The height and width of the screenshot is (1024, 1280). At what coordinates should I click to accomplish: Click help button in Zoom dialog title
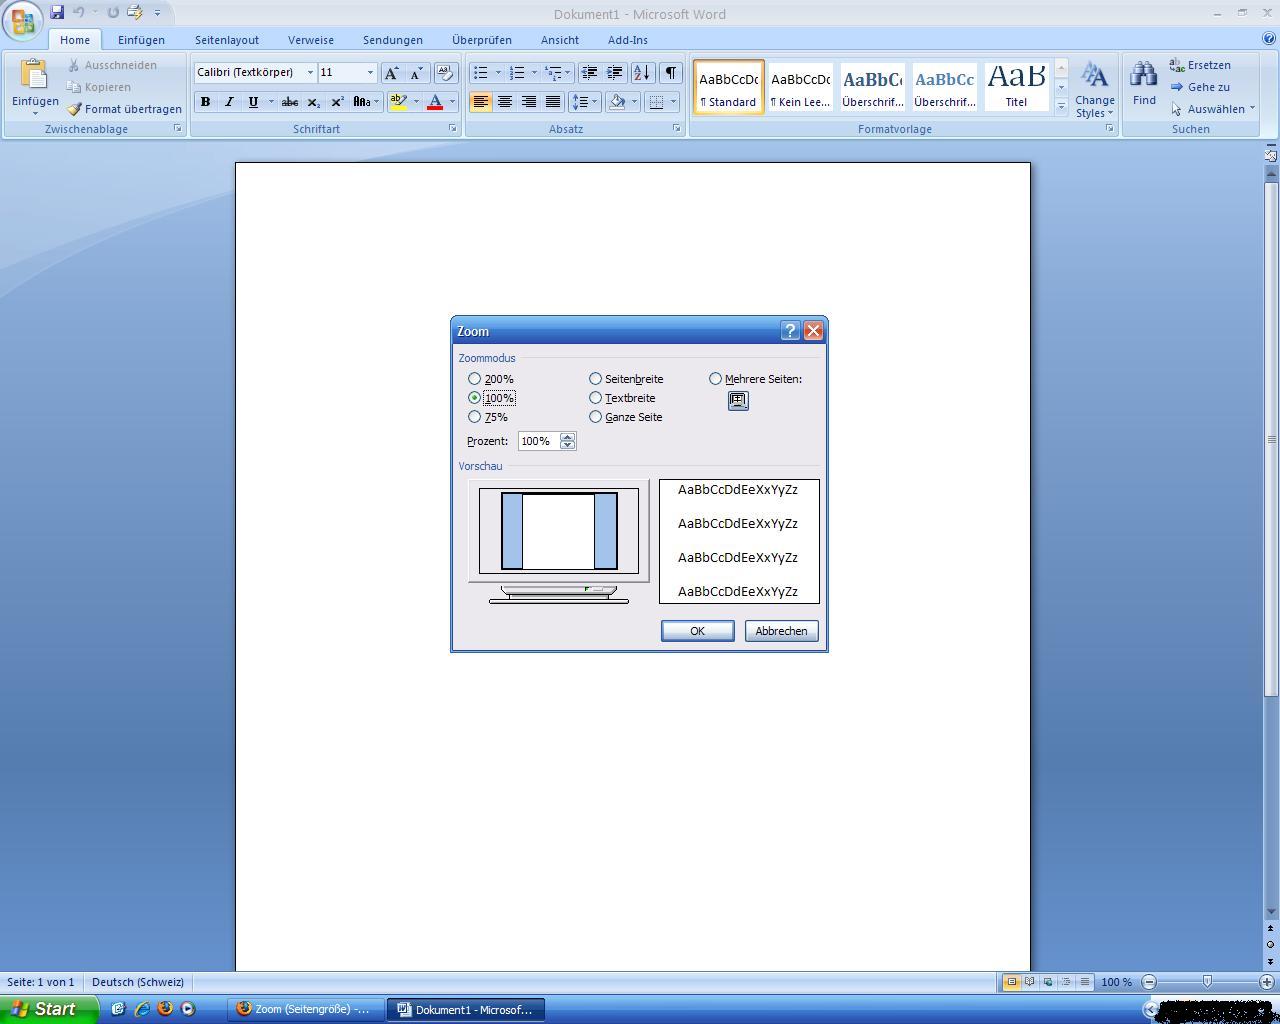coord(790,331)
